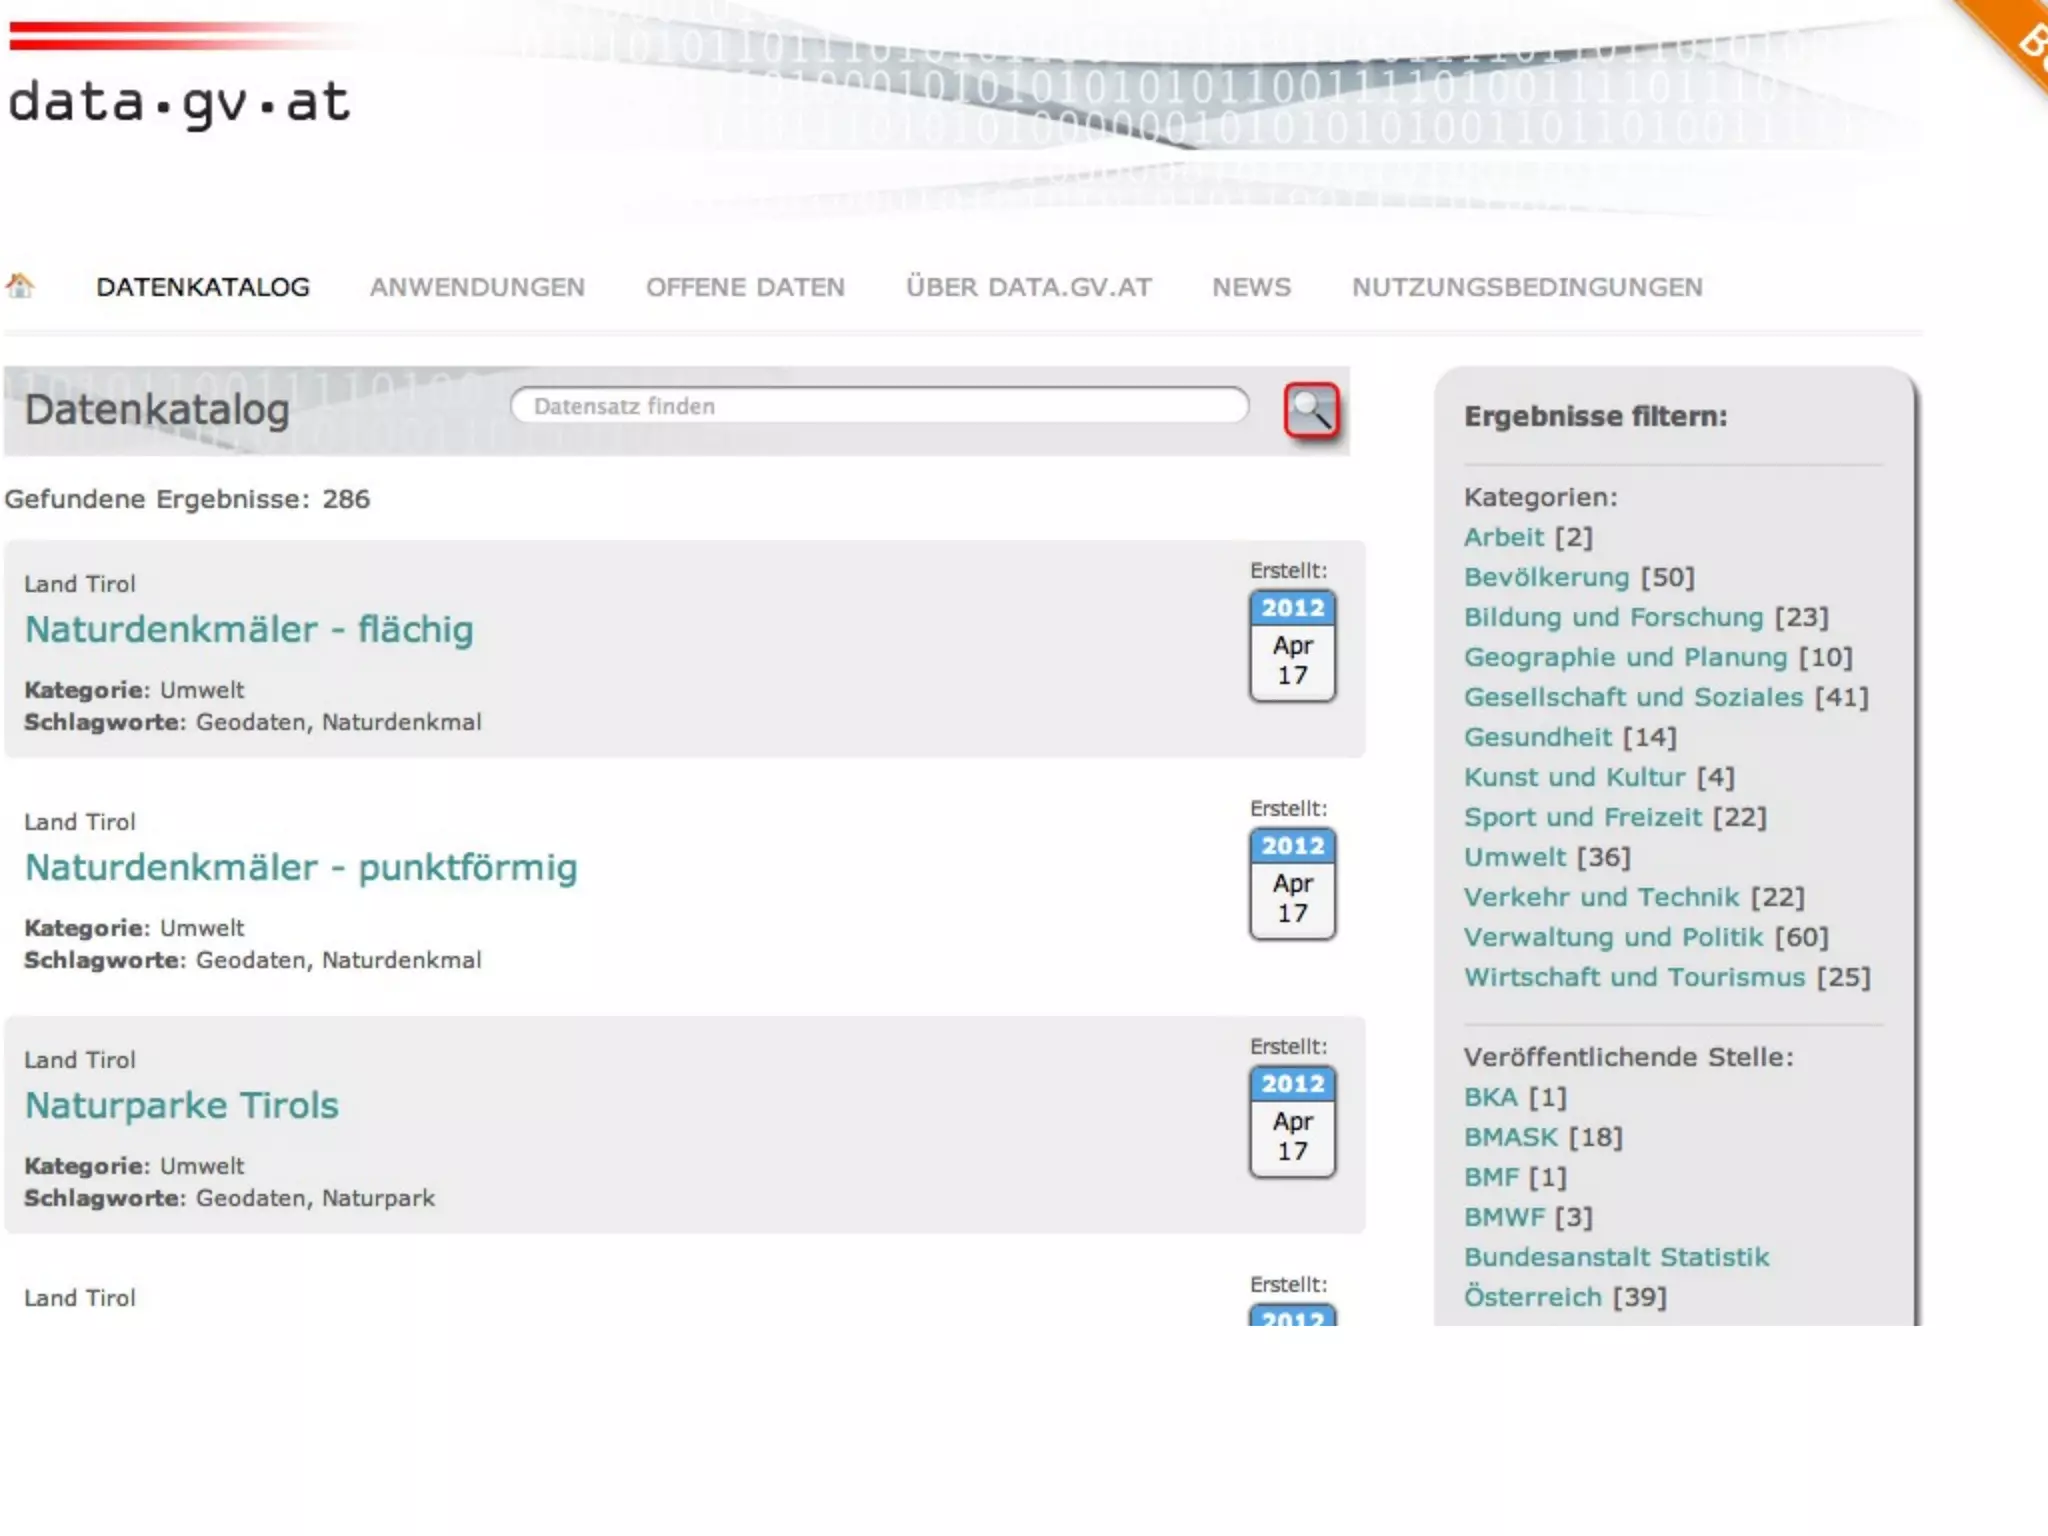
Task: Focus the Datensatz finden search field
Action: [x=880, y=406]
